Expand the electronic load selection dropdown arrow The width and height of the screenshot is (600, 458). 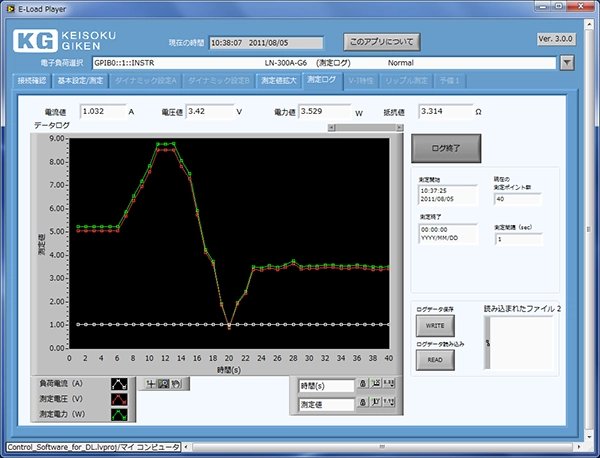click(x=568, y=63)
